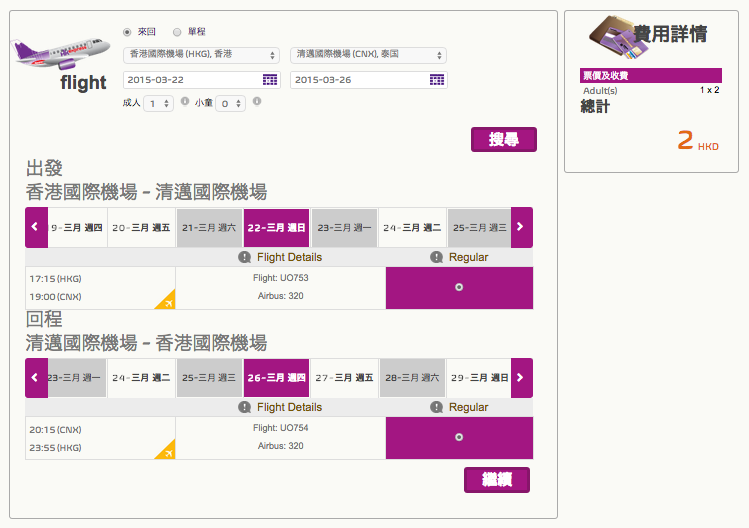Click return date field 2015-03-26
Screen dimensions: 749x528
(x=368, y=80)
